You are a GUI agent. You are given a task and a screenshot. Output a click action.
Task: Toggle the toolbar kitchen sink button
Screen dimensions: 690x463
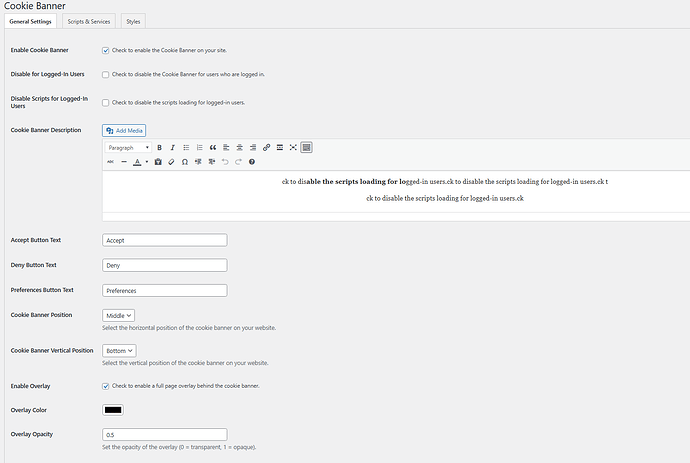pos(307,148)
